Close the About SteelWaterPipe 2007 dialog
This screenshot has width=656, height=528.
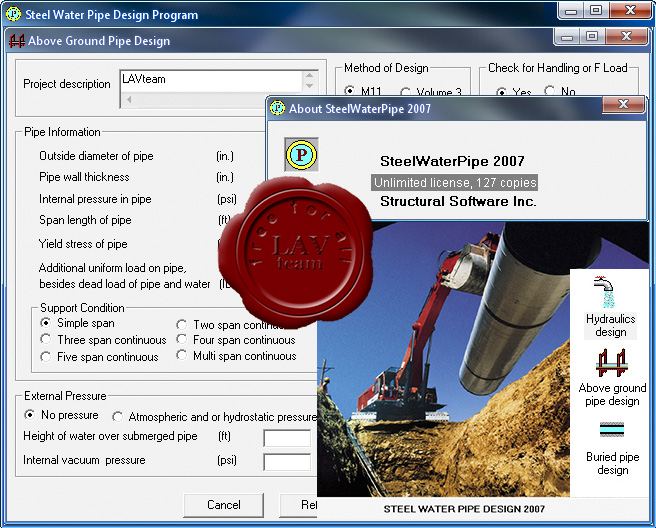[x=623, y=104]
